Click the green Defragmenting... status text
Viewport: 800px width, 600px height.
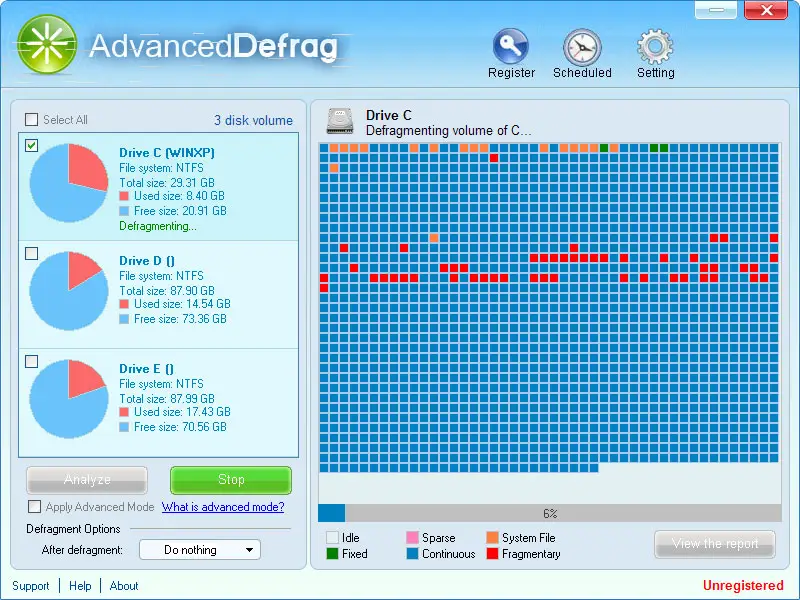pyautogui.click(x=158, y=226)
